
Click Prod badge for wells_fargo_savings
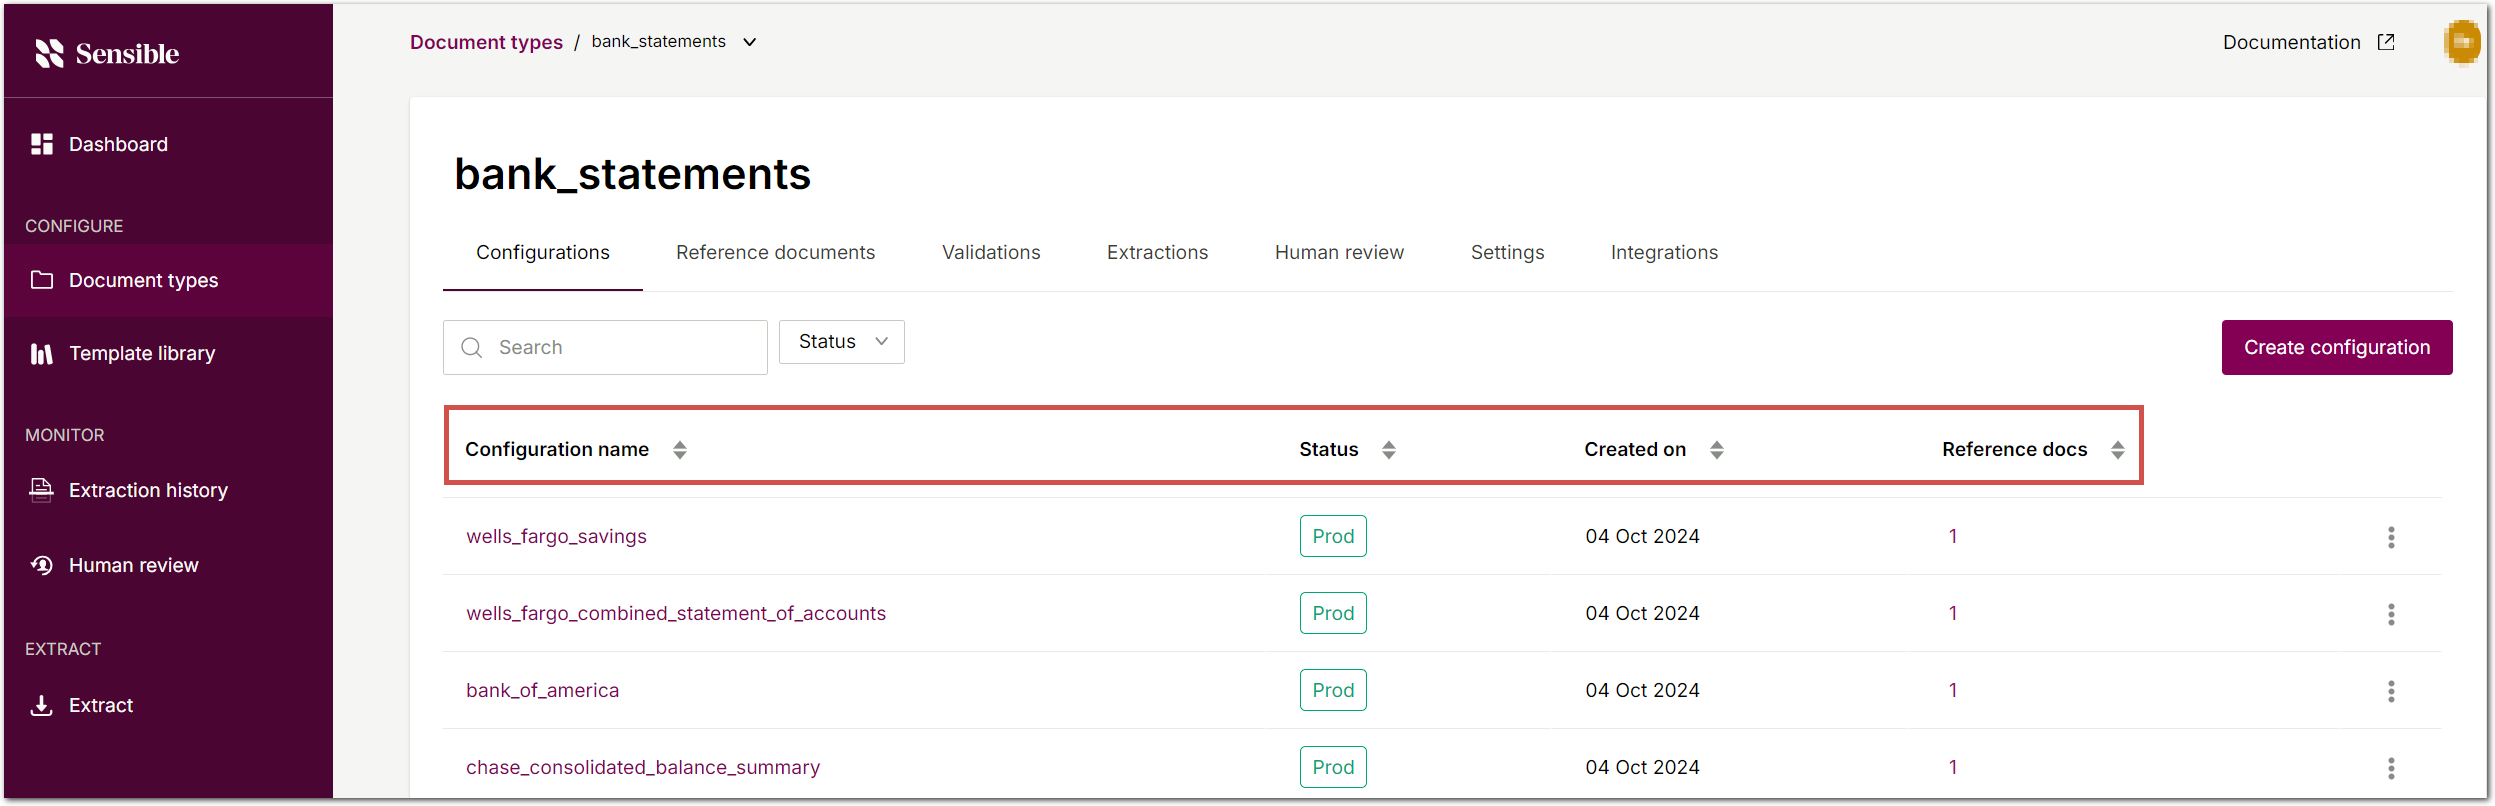(x=1333, y=536)
